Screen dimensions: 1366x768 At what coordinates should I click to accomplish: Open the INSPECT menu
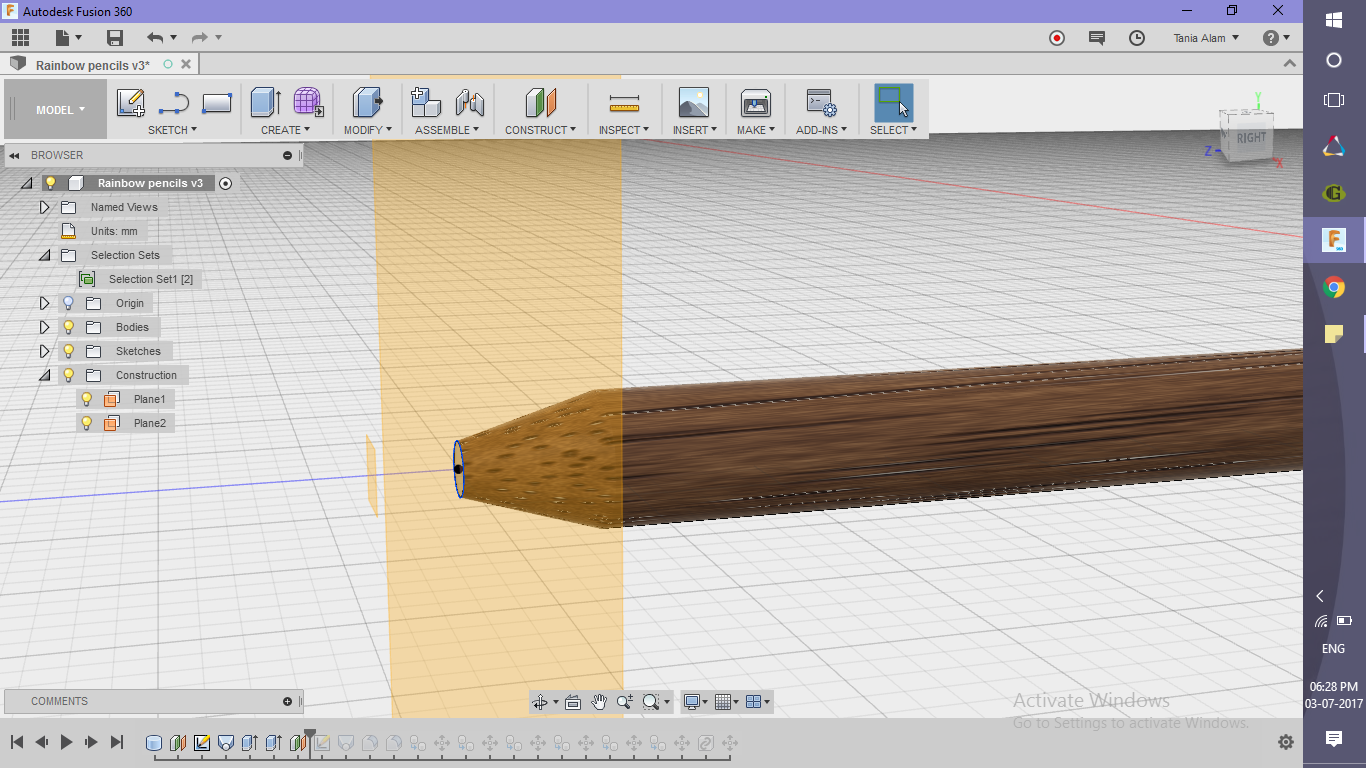[624, 130]
